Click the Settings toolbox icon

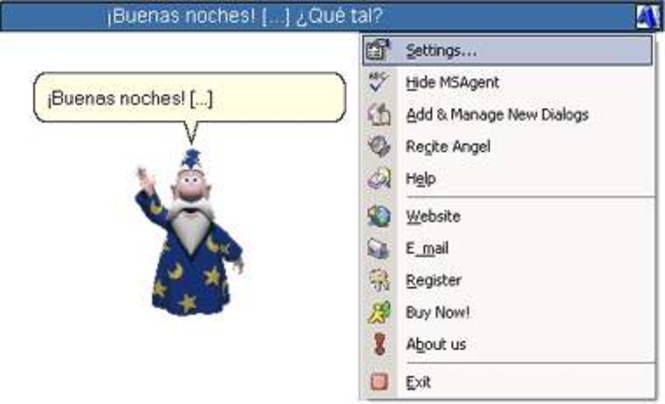[x=378, y=50]
